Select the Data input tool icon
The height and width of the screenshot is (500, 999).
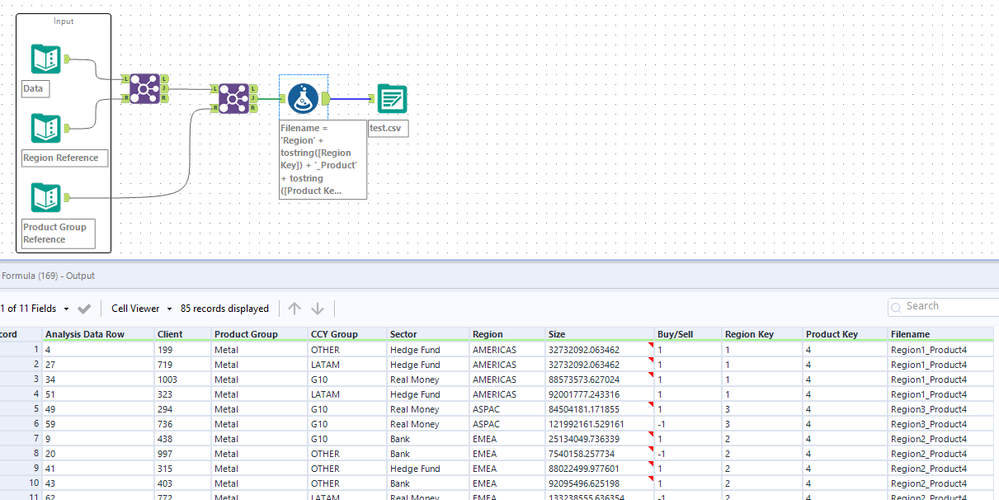pos(46,59)
